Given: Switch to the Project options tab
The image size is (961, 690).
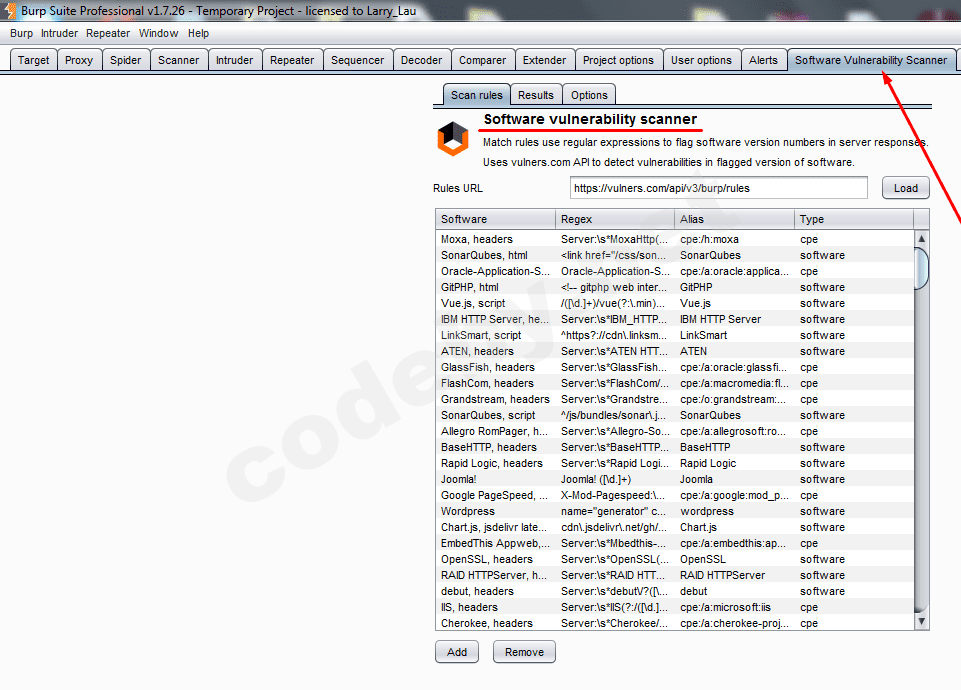Looking at the screenshot, I should coord(618,60).
